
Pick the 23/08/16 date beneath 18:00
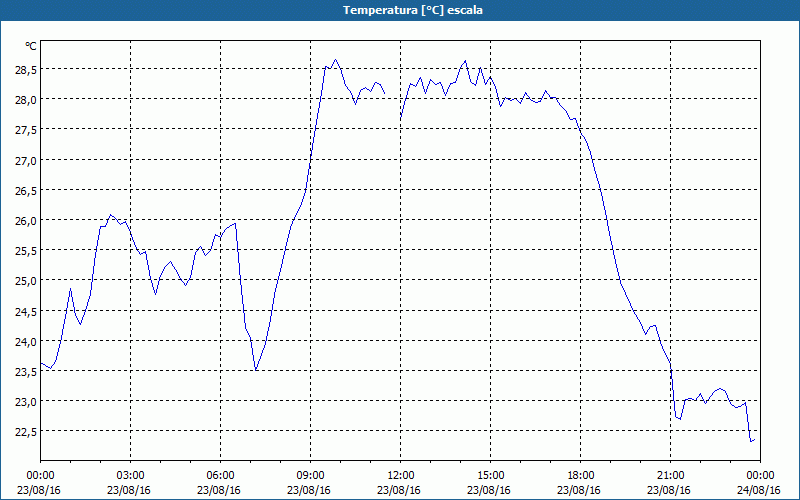pyautogui.click(x=579, y=490)
